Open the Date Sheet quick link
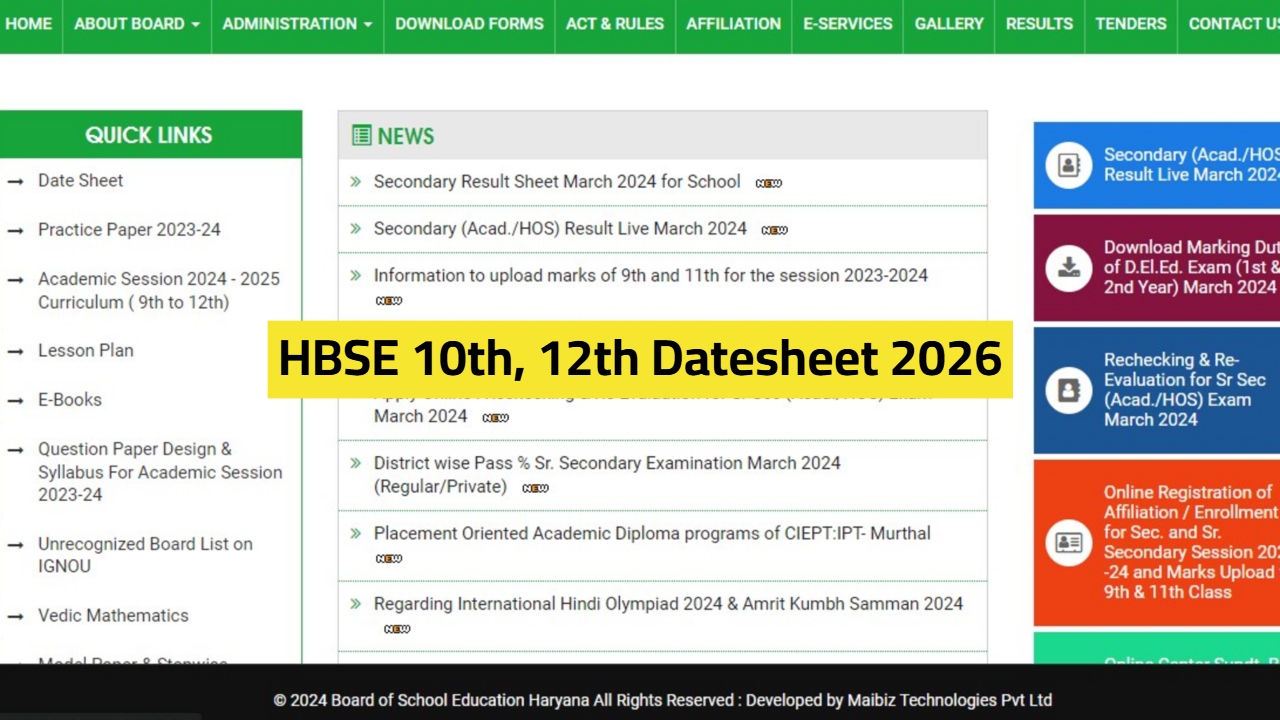The image size is (1280, 720). click(80, 181)
